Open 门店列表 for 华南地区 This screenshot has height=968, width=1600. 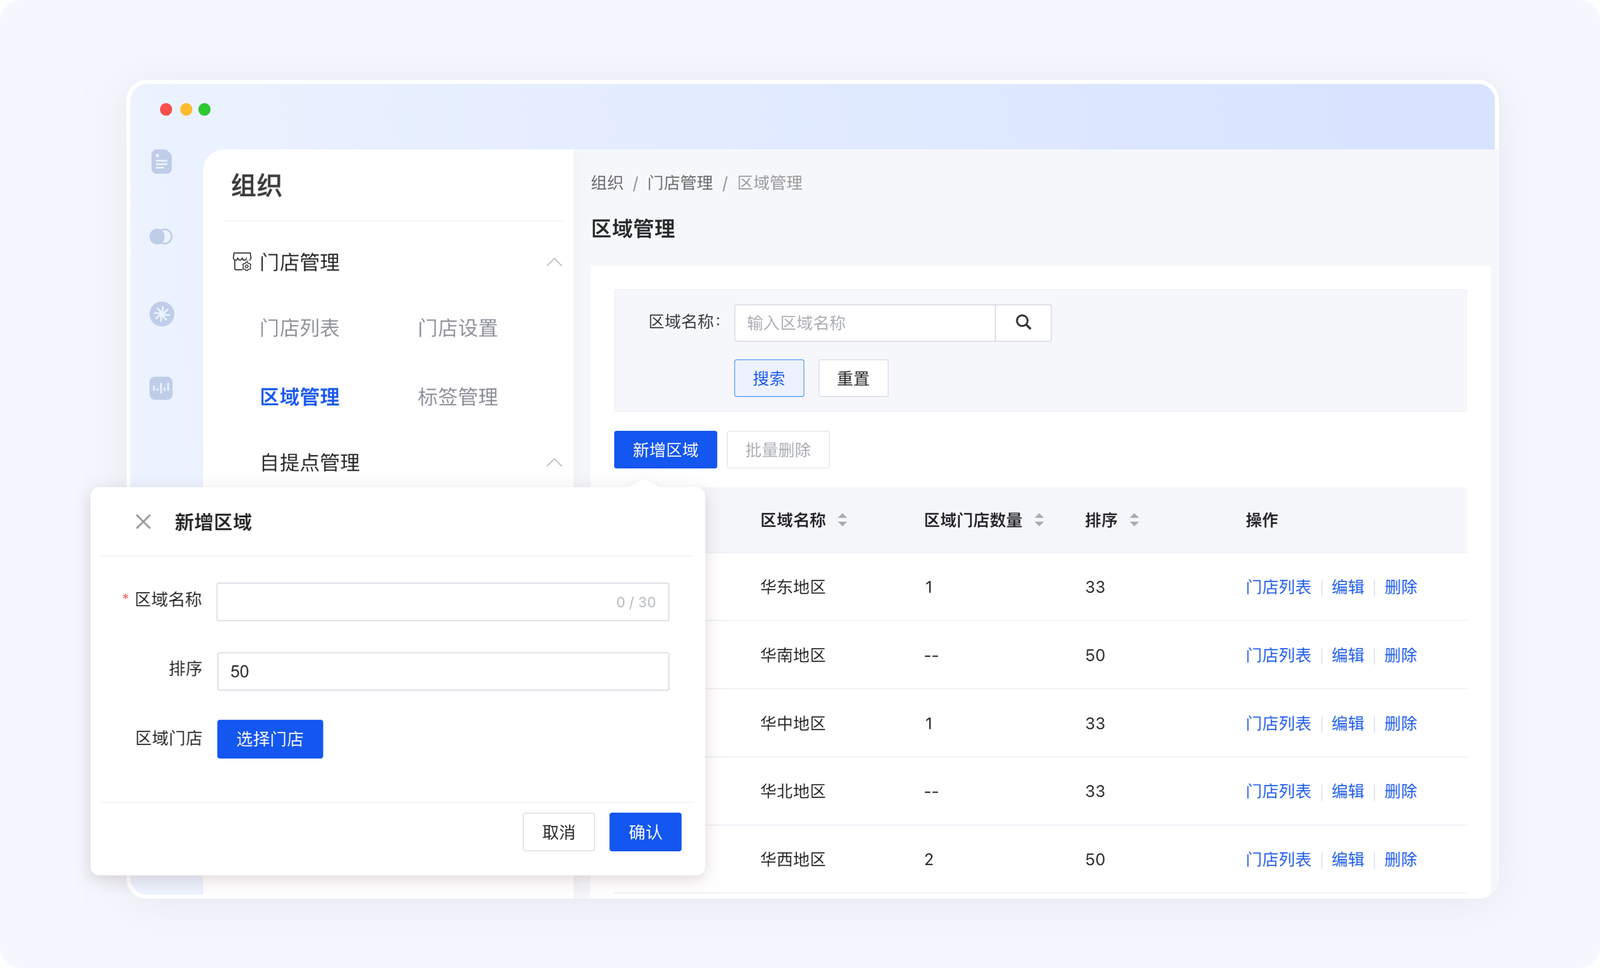tap(1278, 655)
